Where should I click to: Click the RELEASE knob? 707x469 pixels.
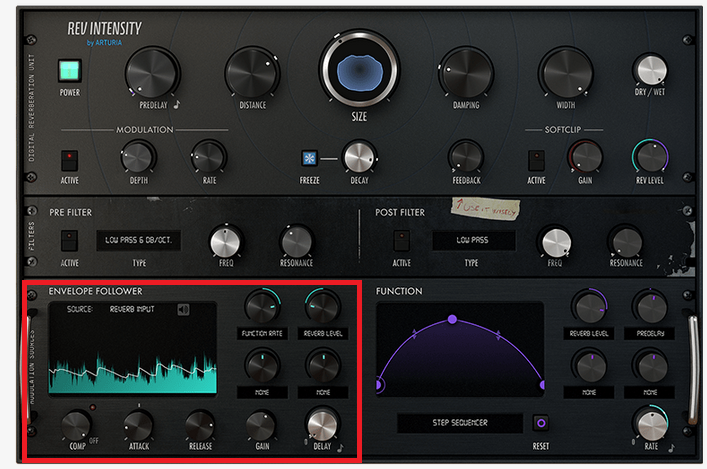pos(199,425)
